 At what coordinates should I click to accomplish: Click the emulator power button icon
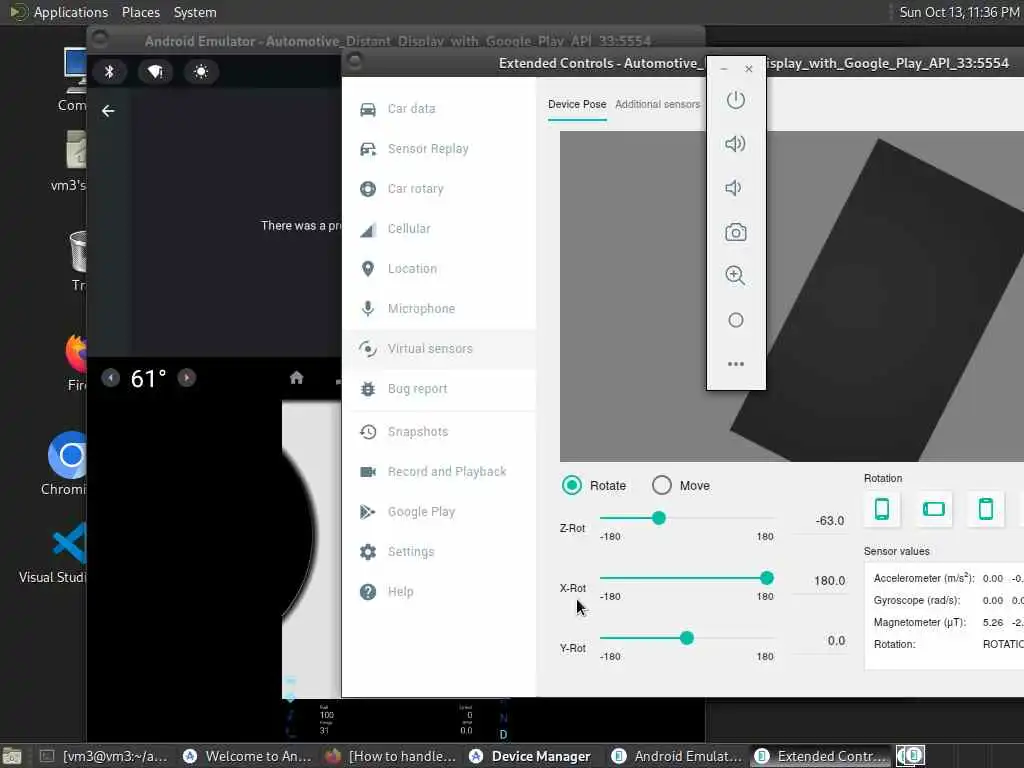pyautogui.click(x=735, y=100)
